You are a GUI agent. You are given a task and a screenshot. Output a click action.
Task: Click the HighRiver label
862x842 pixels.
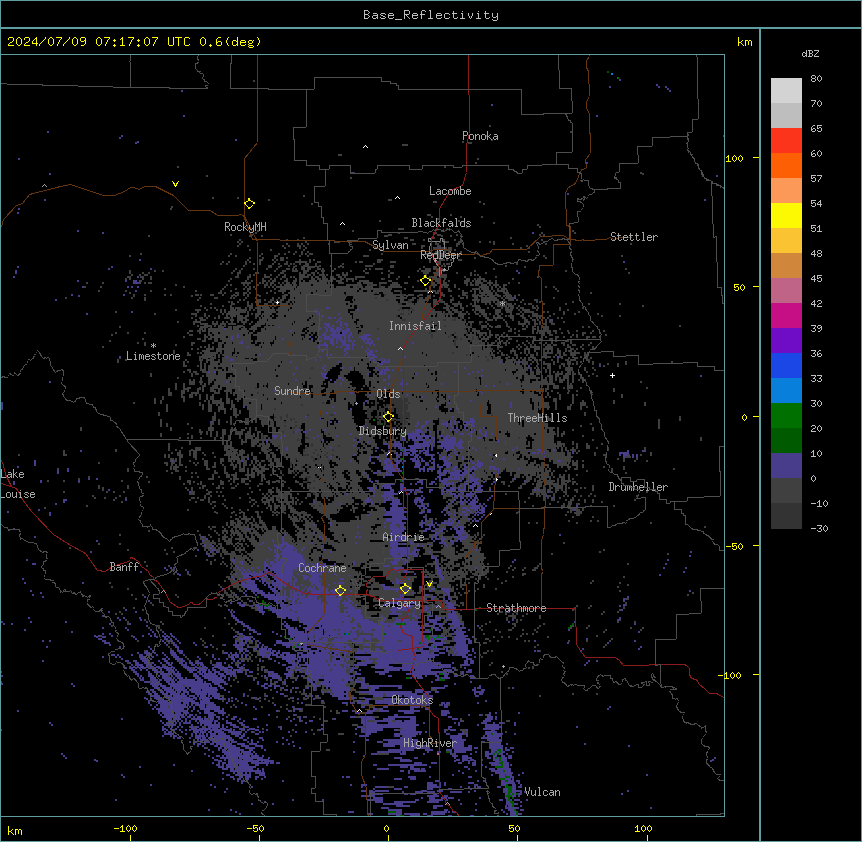click(430, 743)
